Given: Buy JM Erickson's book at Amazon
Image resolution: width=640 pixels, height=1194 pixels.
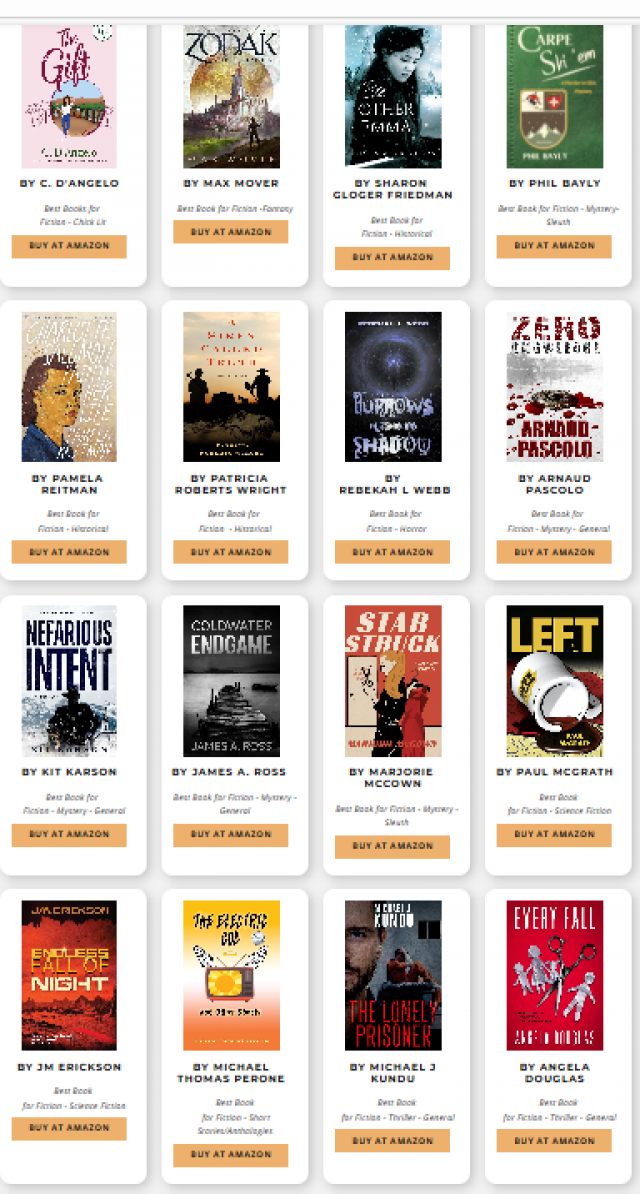Looking at the screenshot, I should tap(69, 1128).
